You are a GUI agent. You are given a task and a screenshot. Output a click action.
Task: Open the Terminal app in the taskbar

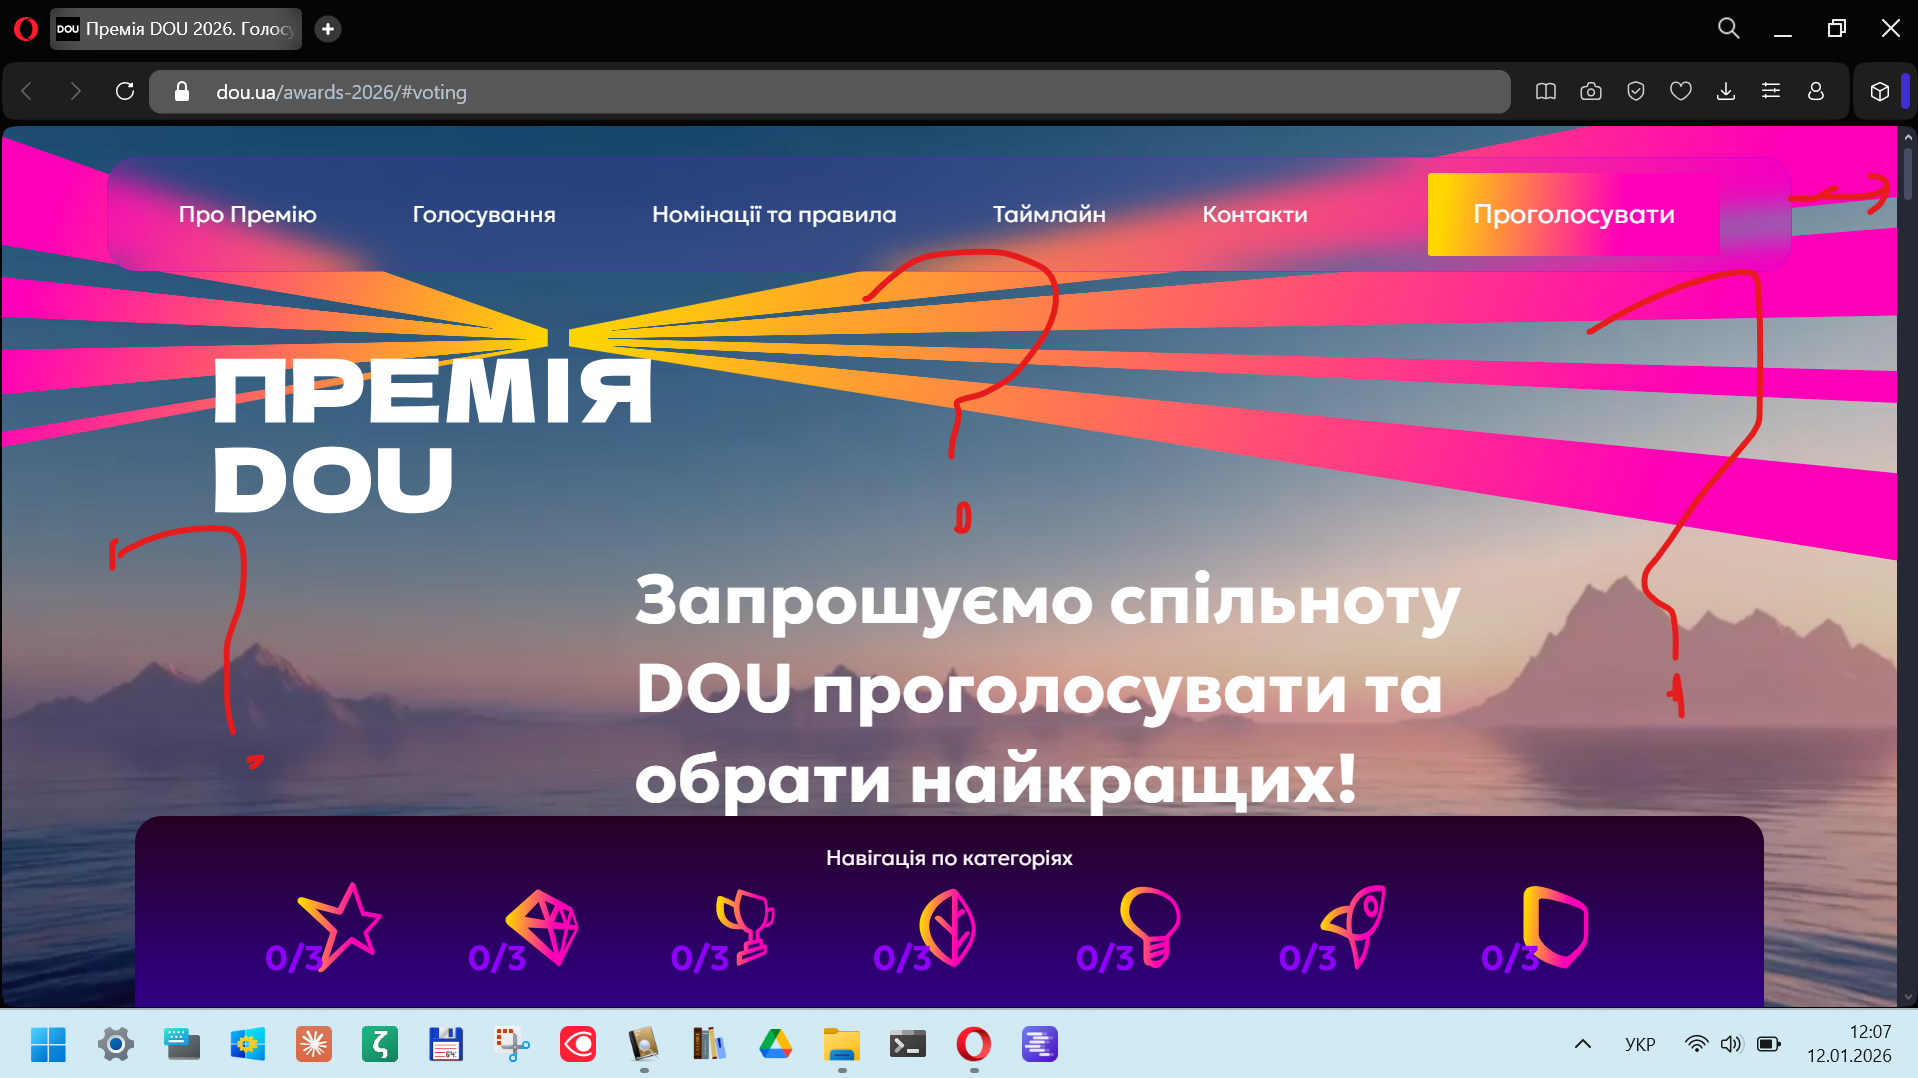coord(907,1044)
